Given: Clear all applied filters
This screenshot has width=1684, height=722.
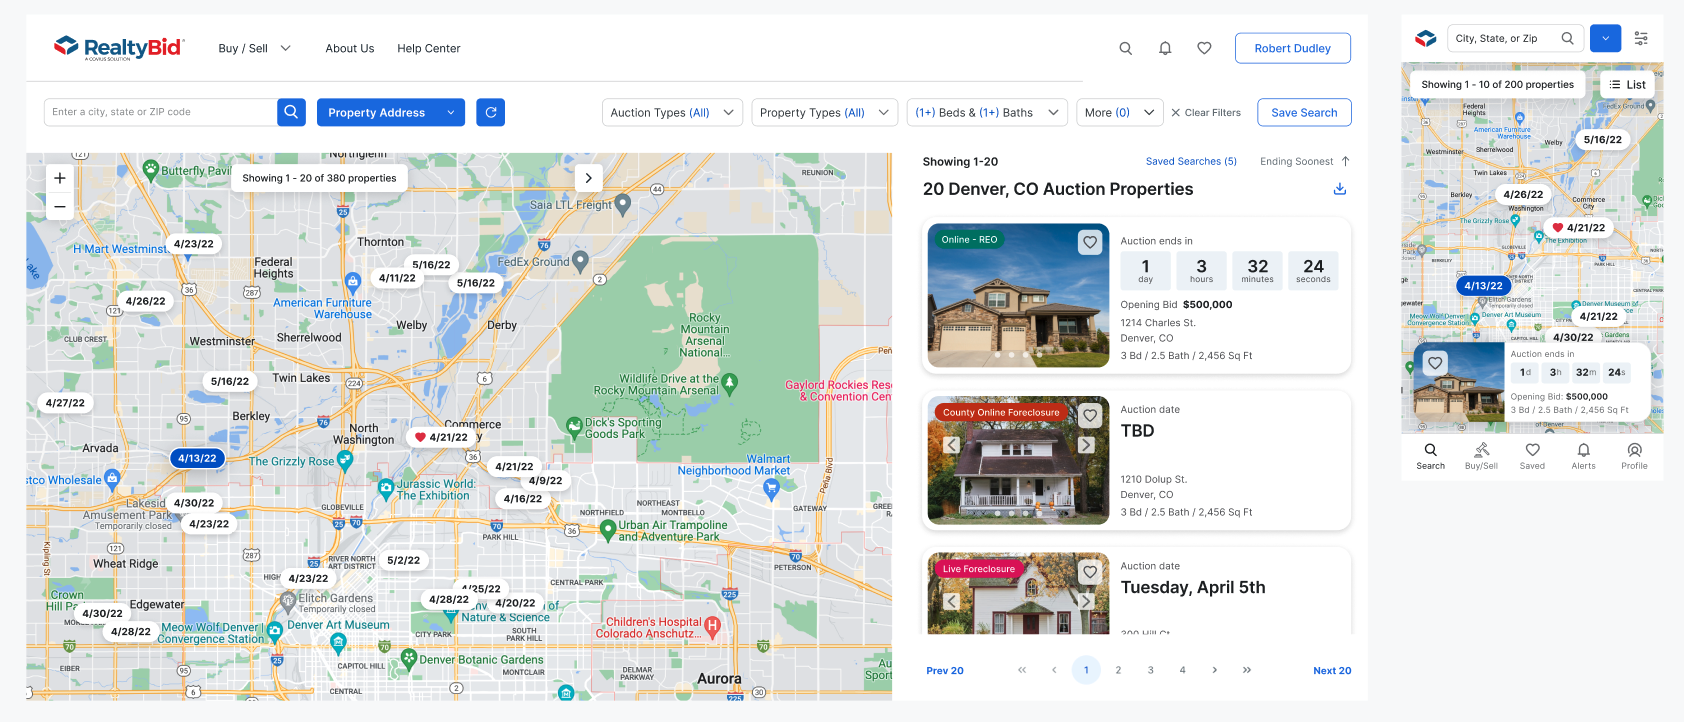Looking at the screenshot, I should coord(1206,113).
